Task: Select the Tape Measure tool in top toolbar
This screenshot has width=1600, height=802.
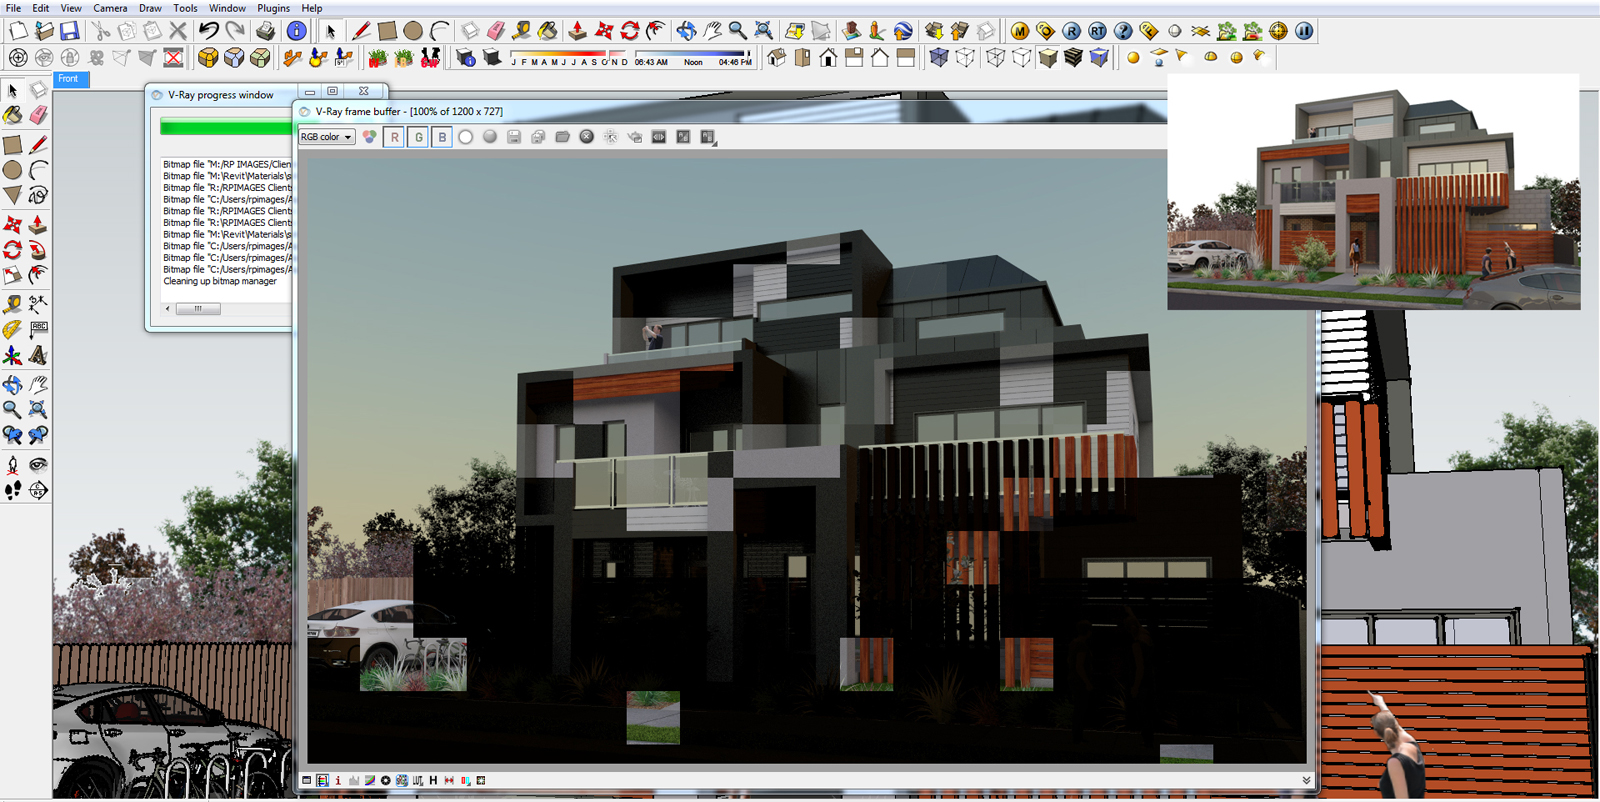Action: coord(521,31)
